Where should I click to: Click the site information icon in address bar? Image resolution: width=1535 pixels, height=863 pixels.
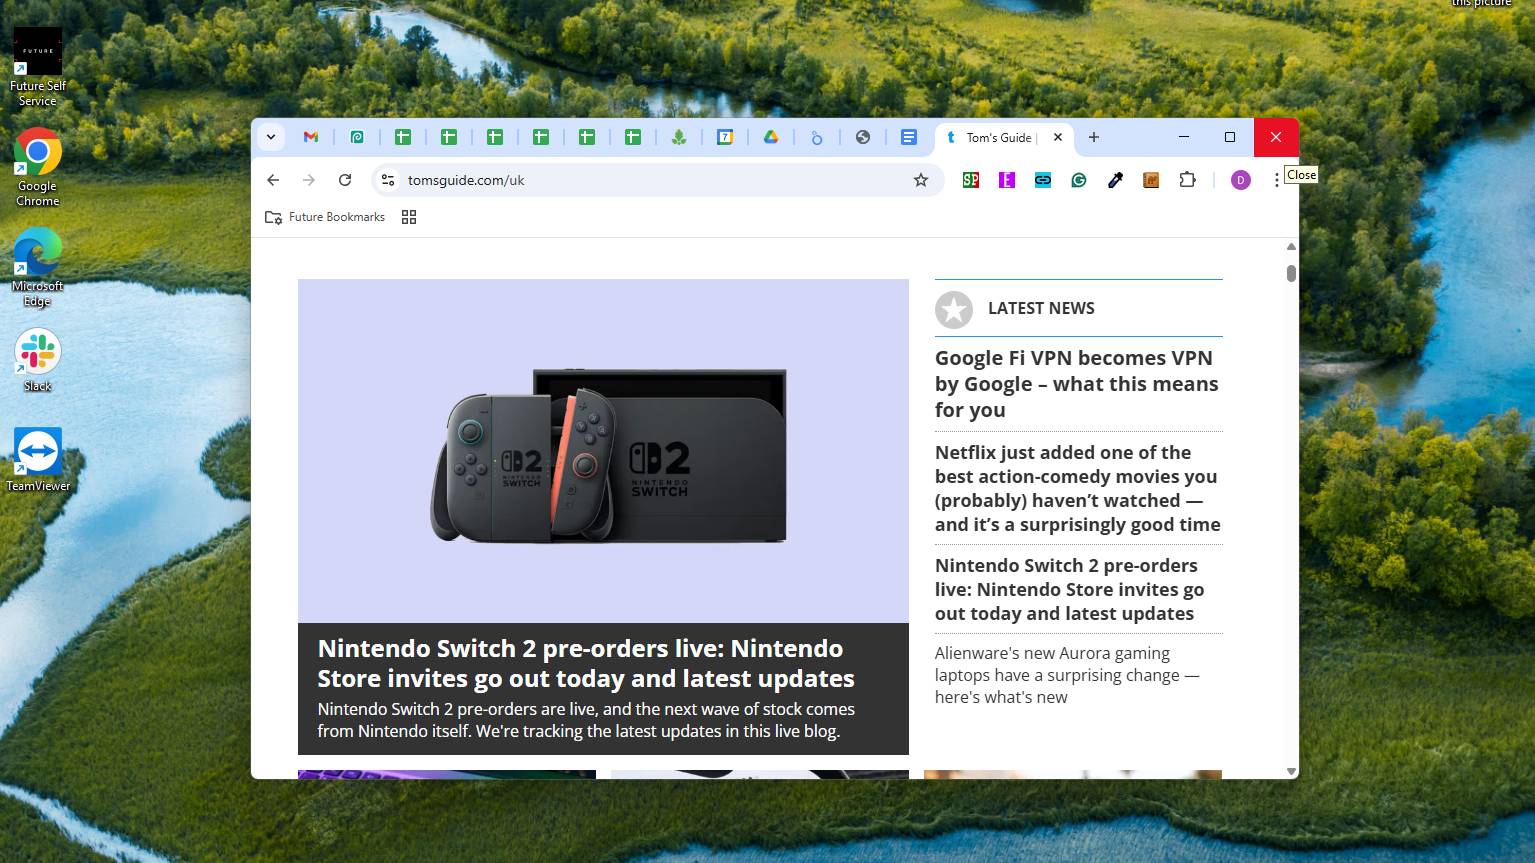coord(387,180)
